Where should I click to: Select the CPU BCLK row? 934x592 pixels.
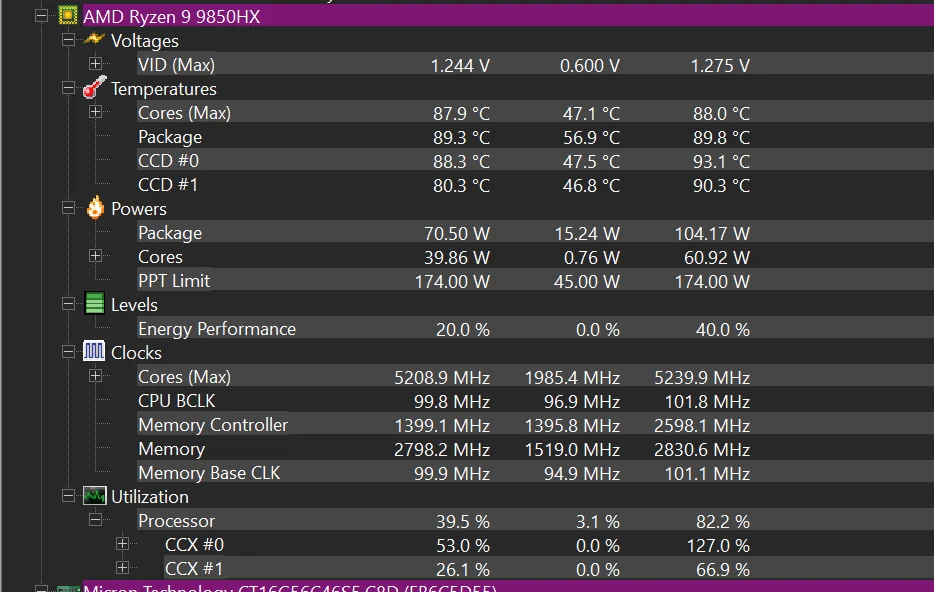535,401
